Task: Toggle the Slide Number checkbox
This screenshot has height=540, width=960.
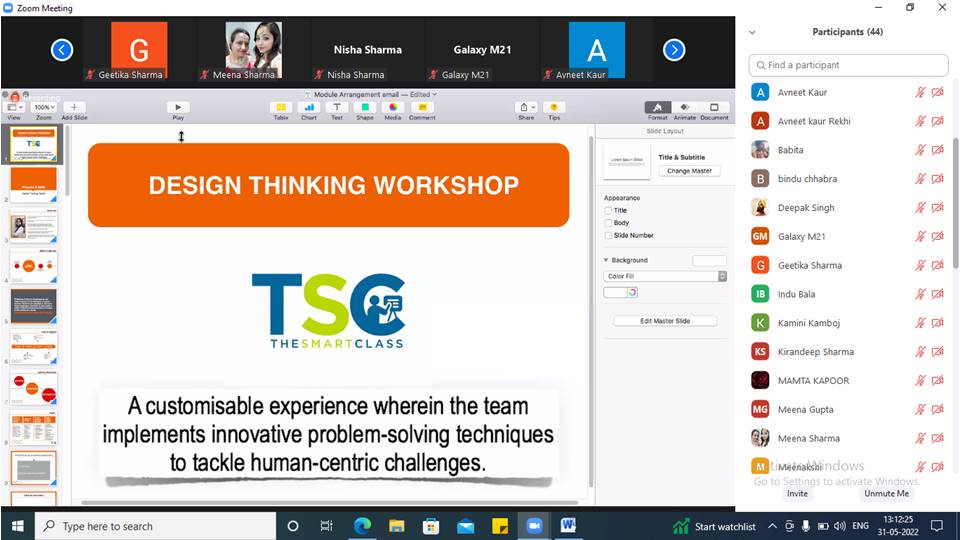Action: pos(609,235)
